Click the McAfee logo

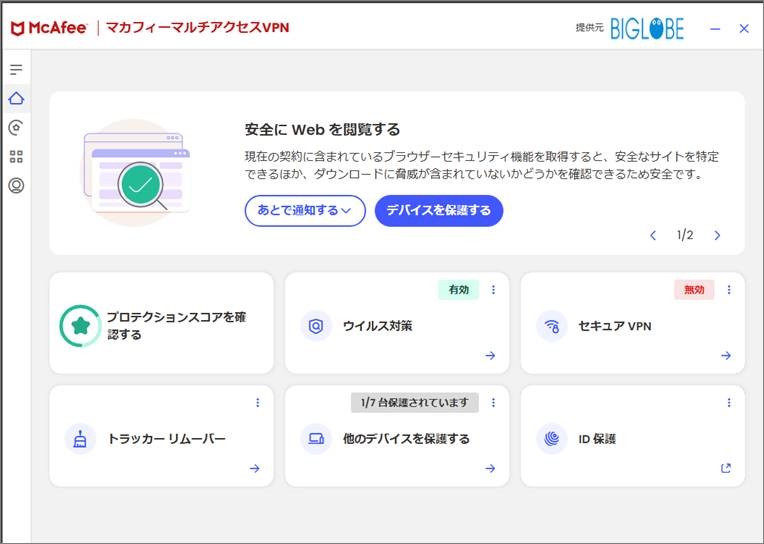click(x=49, y=28)
